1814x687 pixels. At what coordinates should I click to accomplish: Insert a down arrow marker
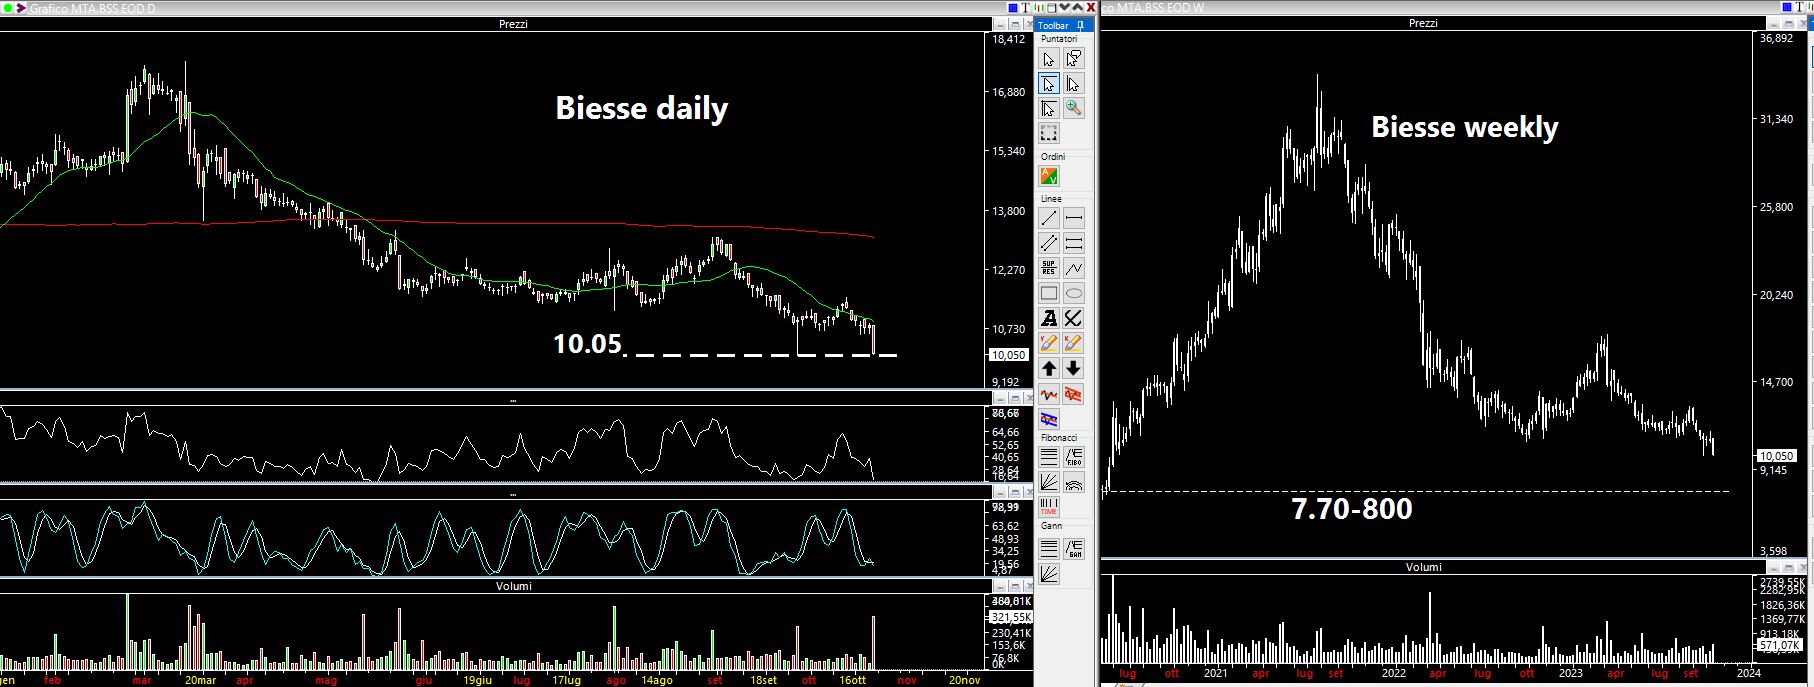pyautogui.click(x=1073, y=368)
